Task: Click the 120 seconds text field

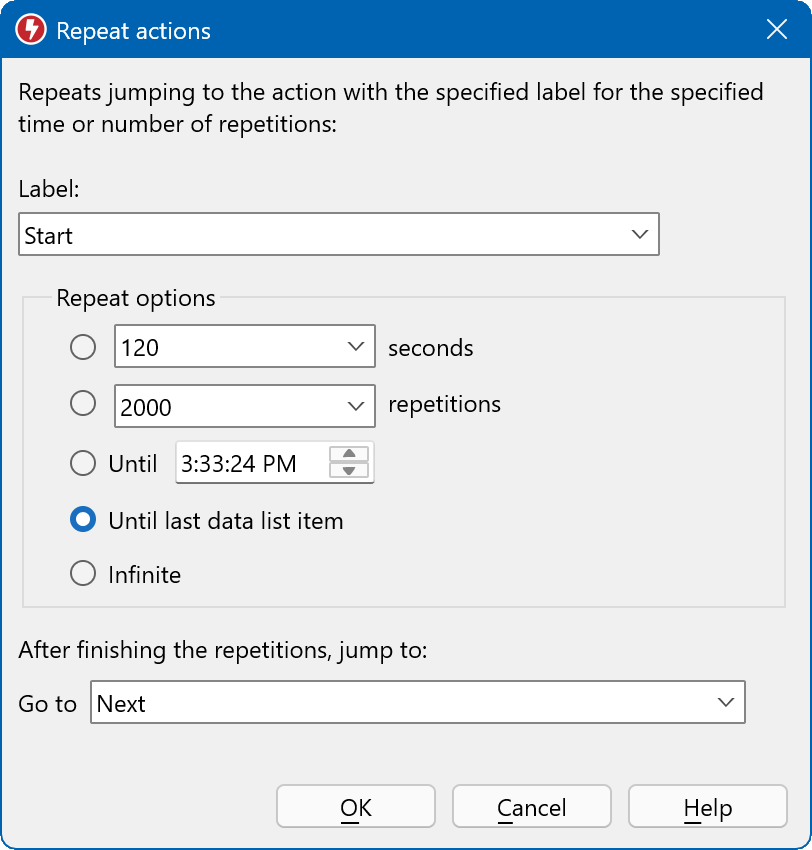Action: [225, 347]
